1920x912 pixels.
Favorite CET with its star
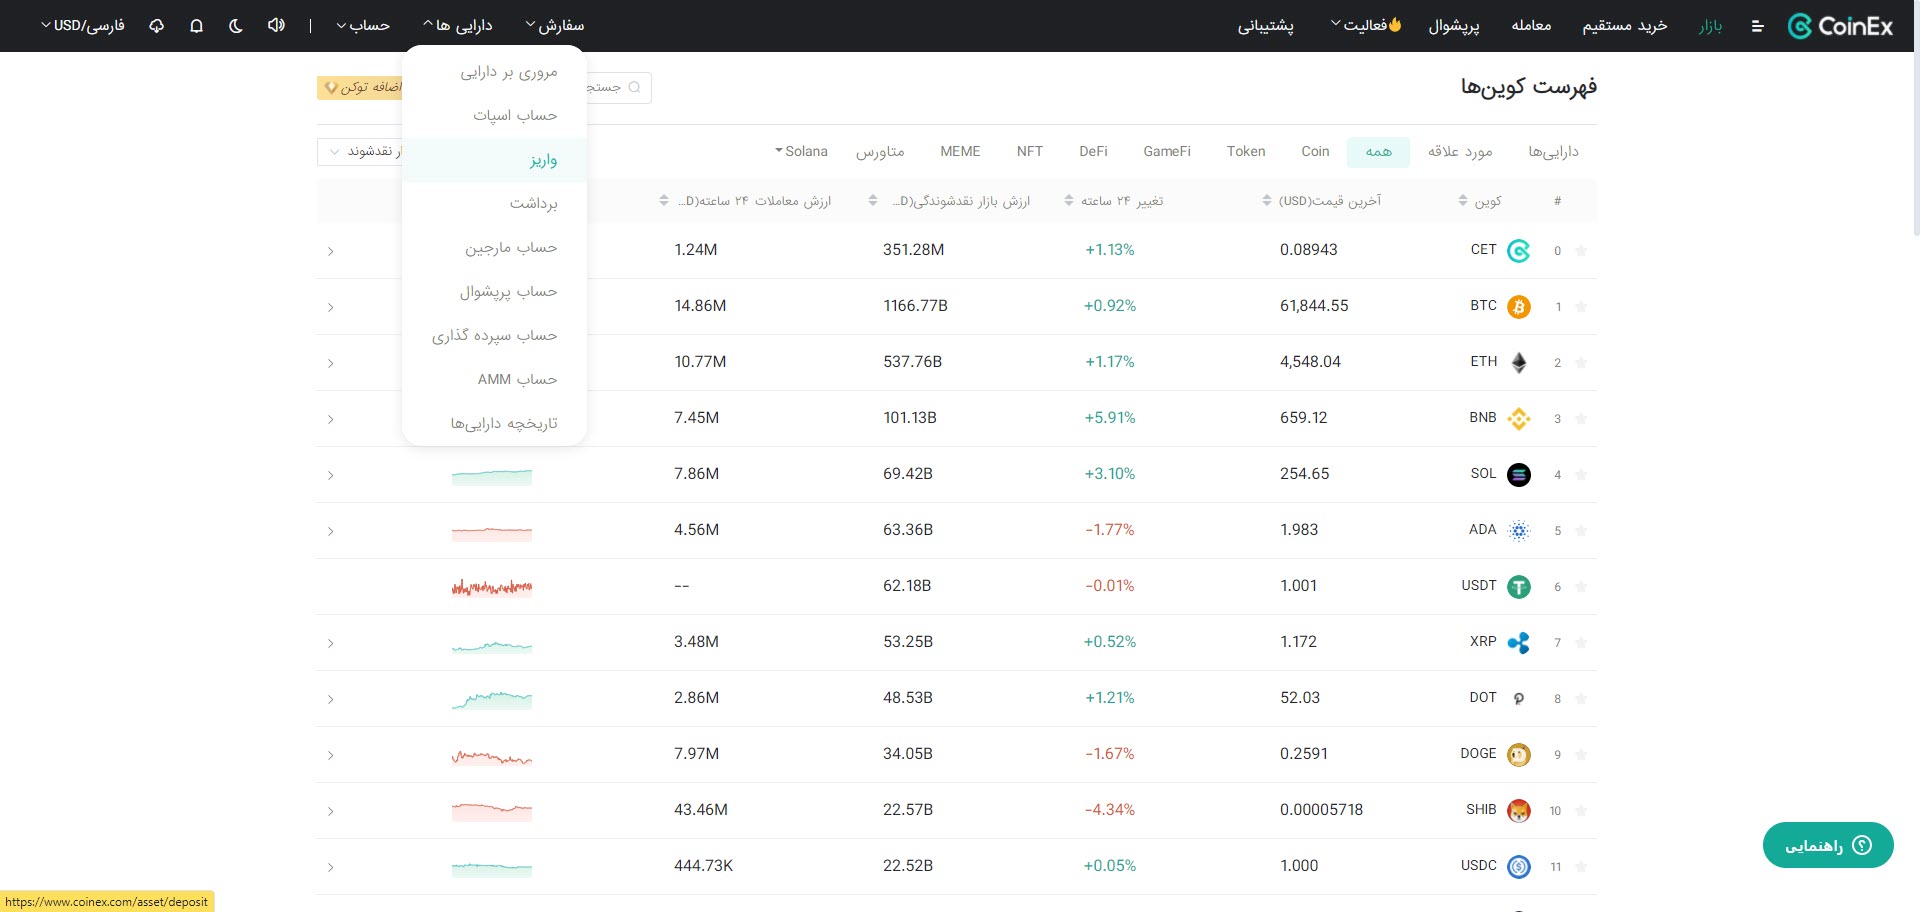tap(1581, 251)
